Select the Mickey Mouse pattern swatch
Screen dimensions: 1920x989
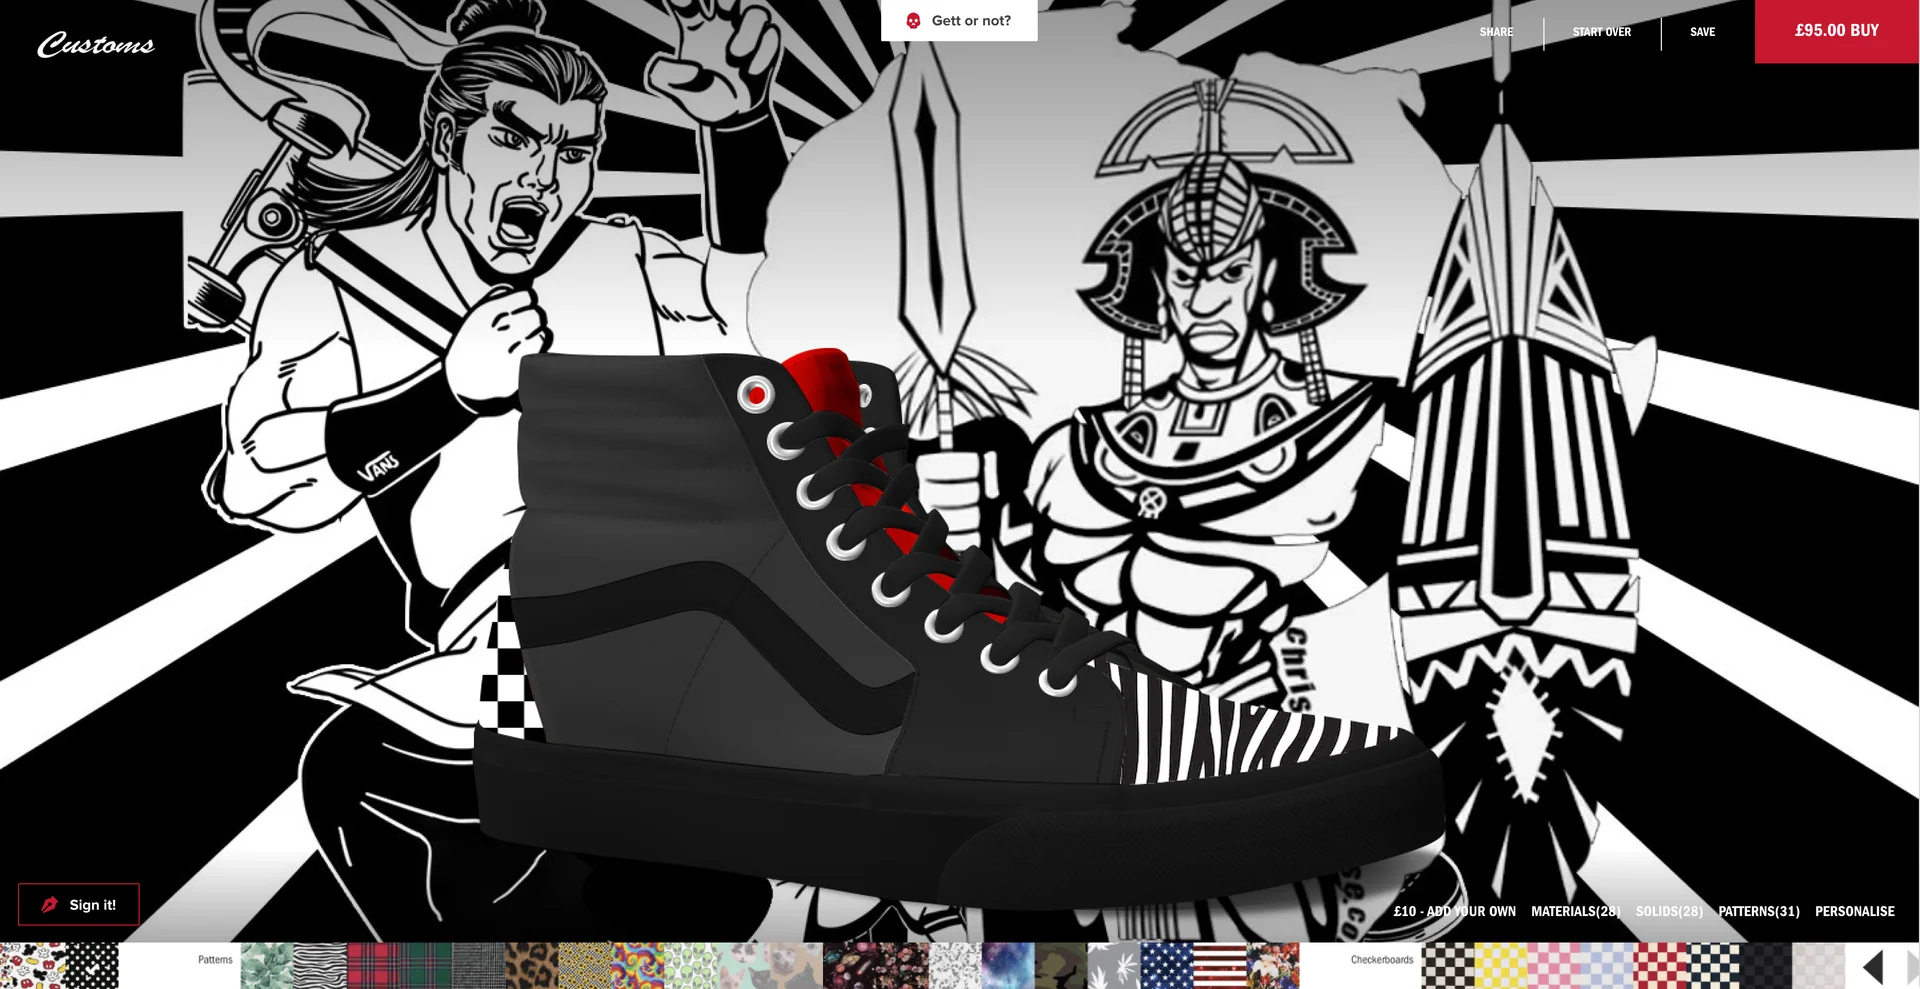click(32, 966)
